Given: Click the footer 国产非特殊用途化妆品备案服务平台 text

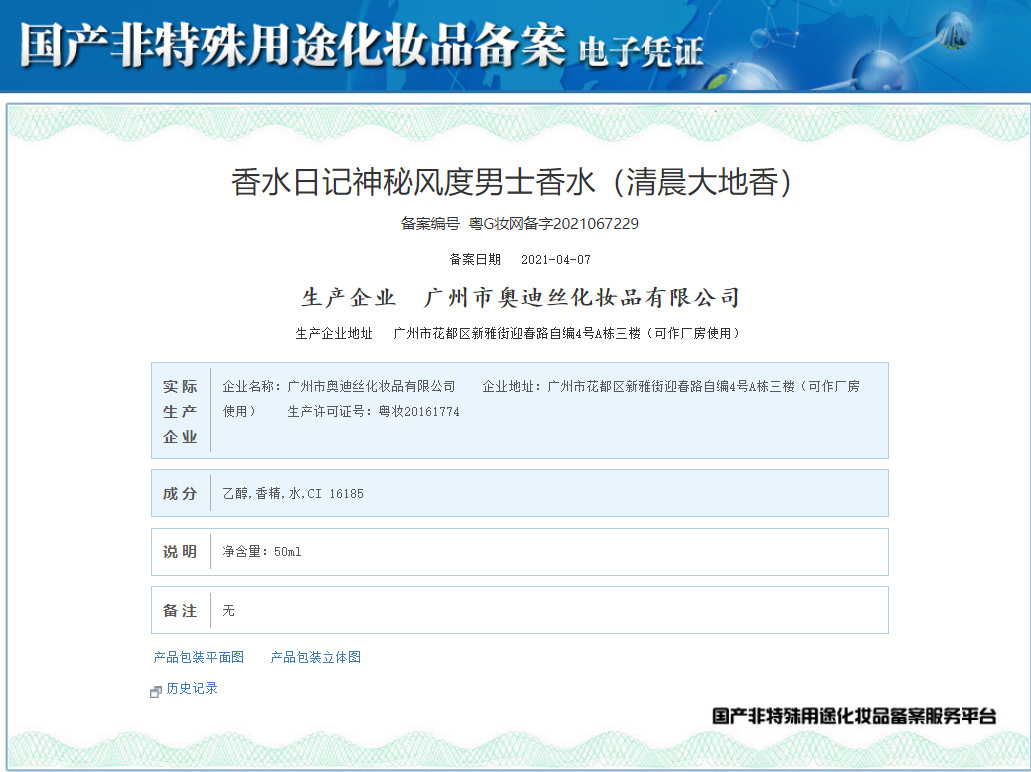Looking at the screenshot, I should pyautogui.click(x=854, y=716).
